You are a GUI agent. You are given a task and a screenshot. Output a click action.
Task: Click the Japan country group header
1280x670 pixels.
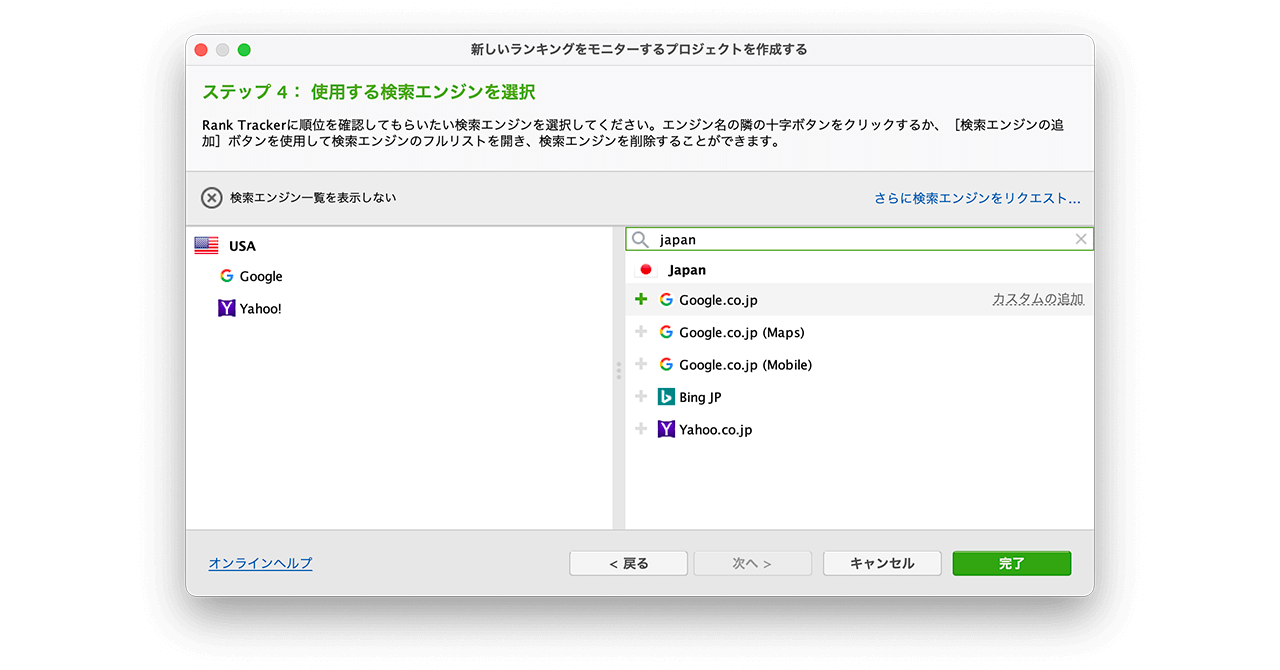[687, 270]
